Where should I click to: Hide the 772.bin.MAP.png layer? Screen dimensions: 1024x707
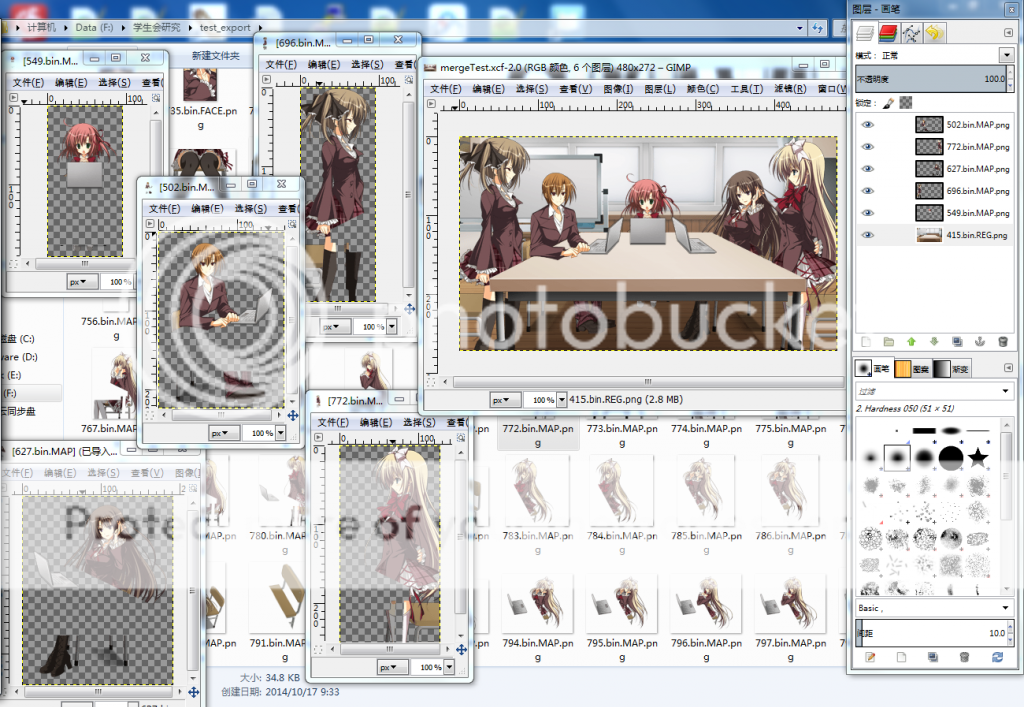[x=867, y=147]
